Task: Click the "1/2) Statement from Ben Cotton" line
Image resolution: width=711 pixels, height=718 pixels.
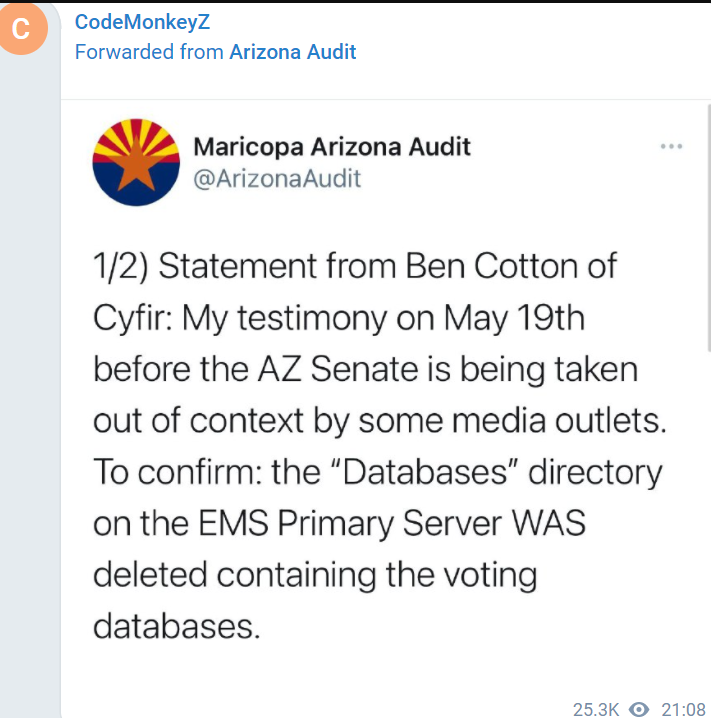Action: pyautogui.click(x=355, y=266)
